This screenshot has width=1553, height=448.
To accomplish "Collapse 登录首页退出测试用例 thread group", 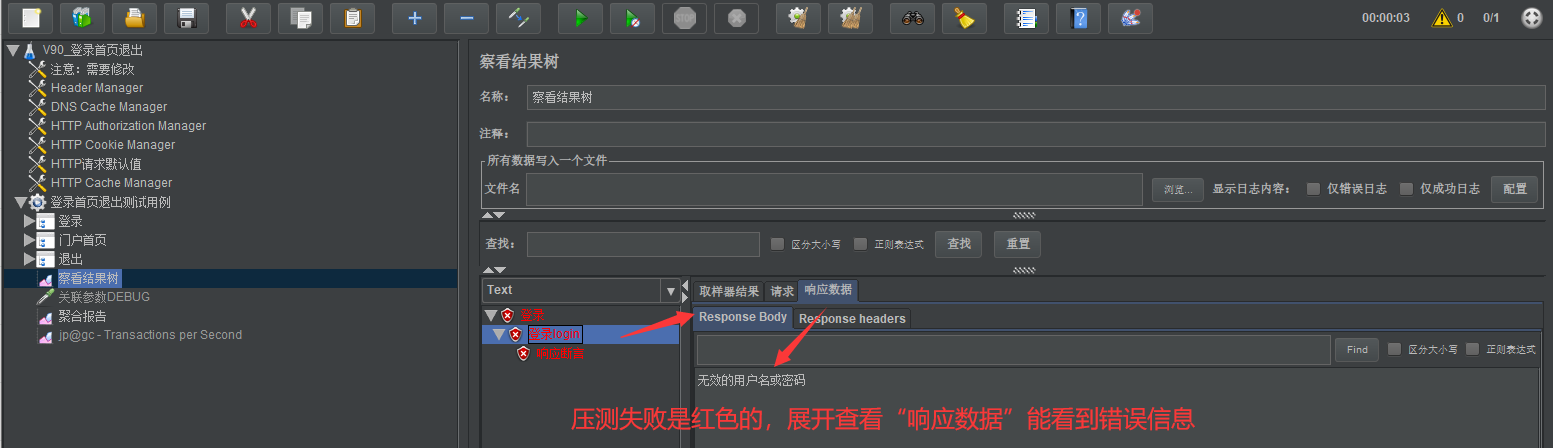I will tap(20, 202).
